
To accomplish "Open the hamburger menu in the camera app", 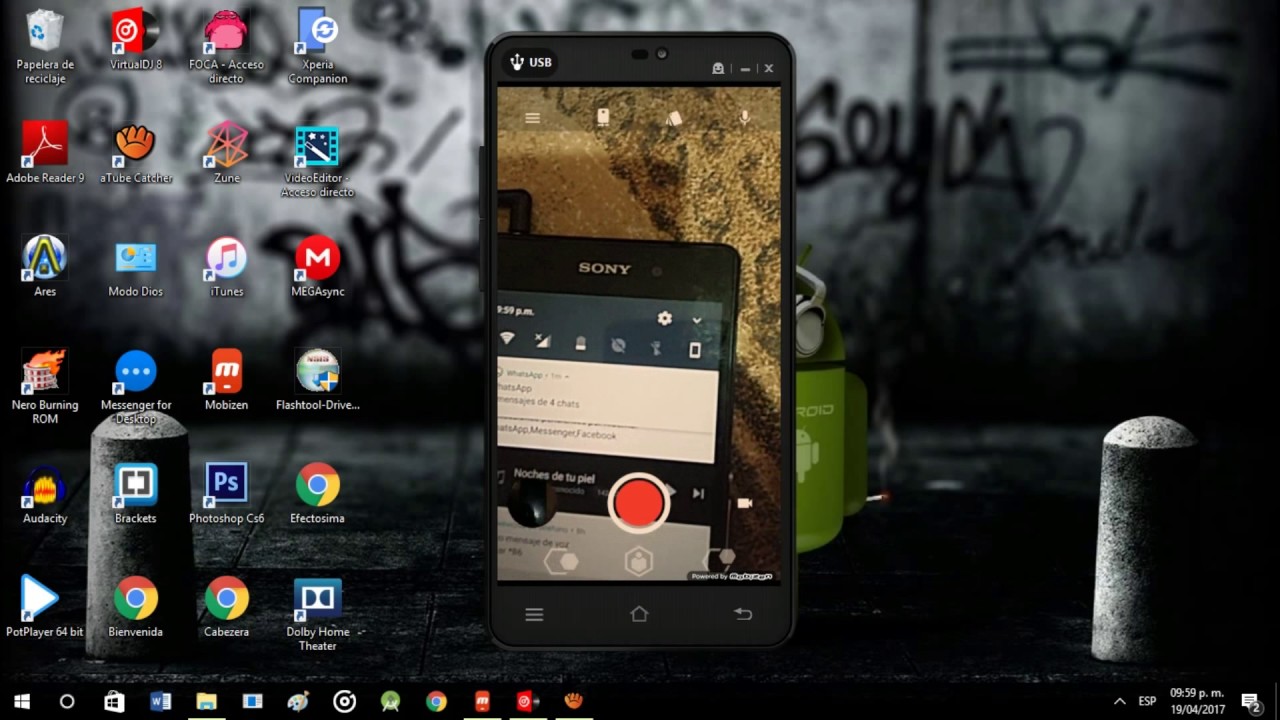I will click(x=533, y=118).
